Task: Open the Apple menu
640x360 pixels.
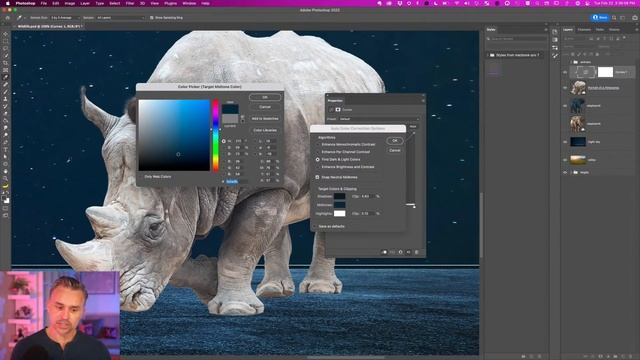Action: 7,3
